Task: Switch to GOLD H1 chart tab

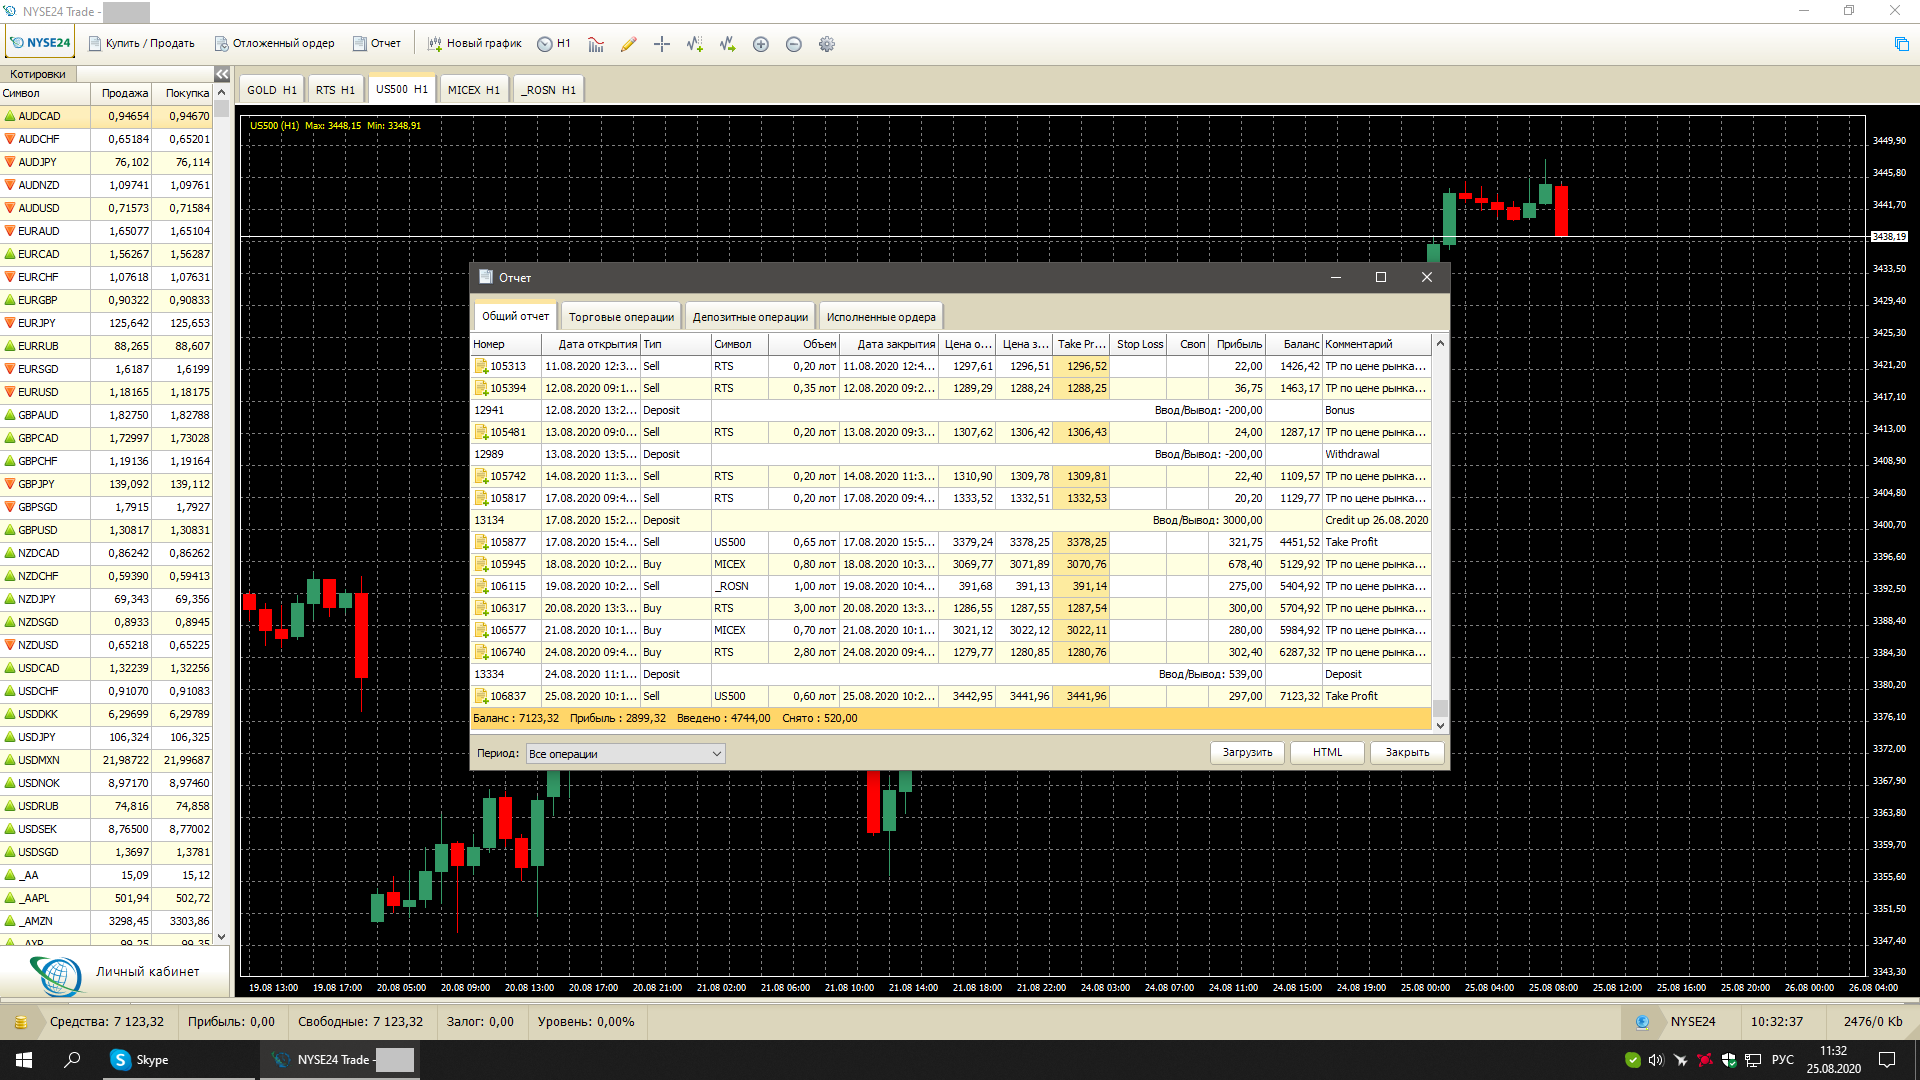Action: pos(272,90)
